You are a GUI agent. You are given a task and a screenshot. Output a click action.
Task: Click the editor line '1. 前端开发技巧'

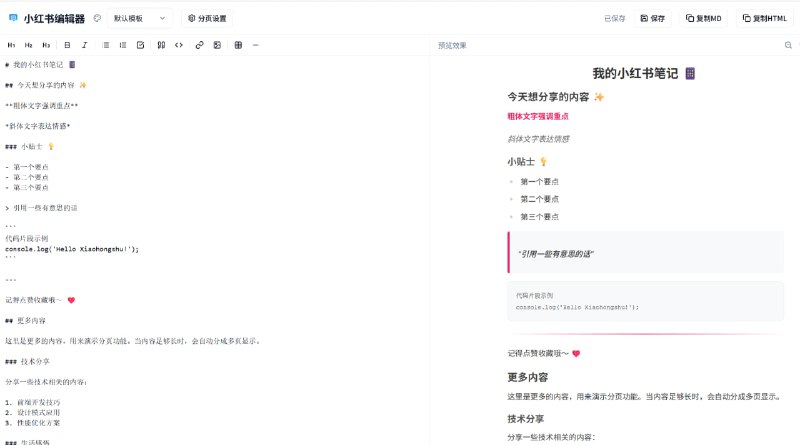pyautogui.click(x=33, y=402)
